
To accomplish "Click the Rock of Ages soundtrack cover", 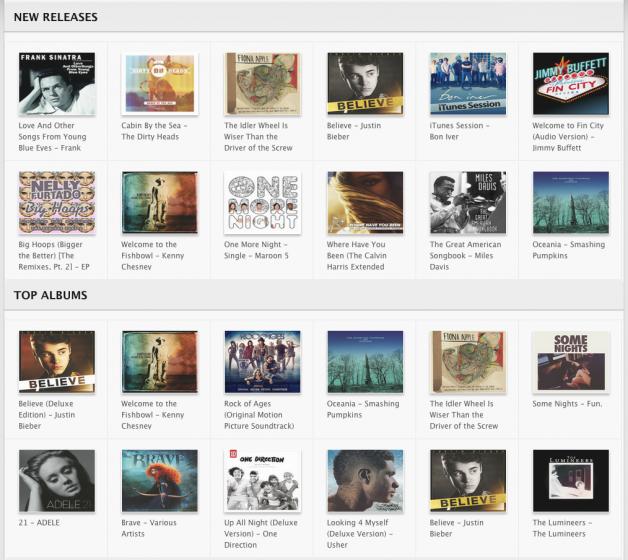I will [x=262, y=362].
